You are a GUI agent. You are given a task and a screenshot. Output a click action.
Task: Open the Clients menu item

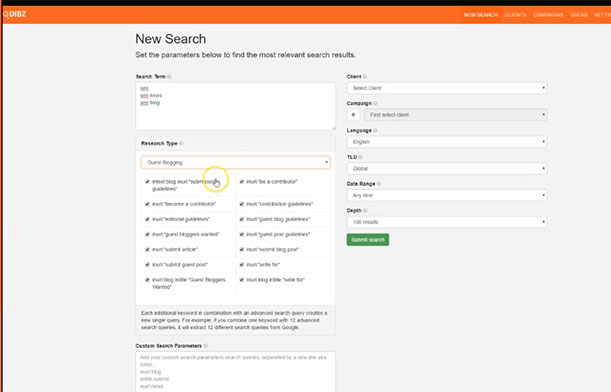point(516,15)
